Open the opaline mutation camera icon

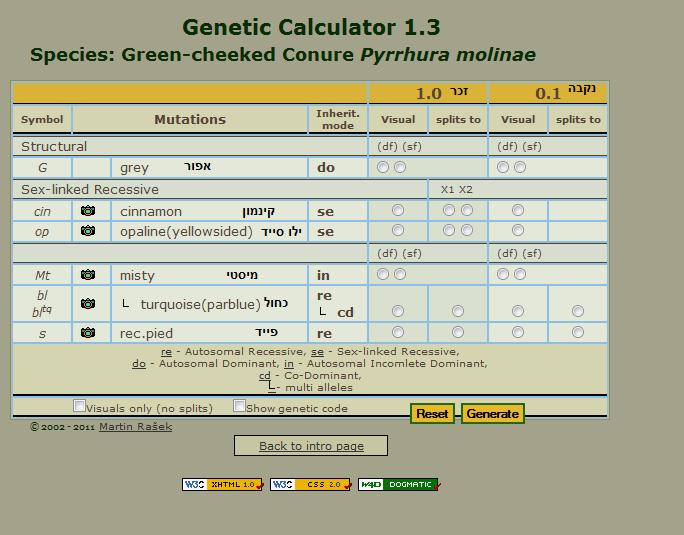pyautogui.click(x=88, y=231)
